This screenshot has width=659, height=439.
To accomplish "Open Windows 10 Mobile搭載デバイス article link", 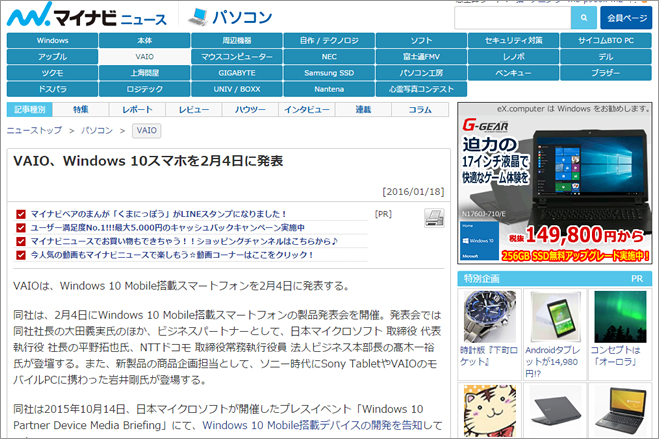I will (x=312, y=425).
